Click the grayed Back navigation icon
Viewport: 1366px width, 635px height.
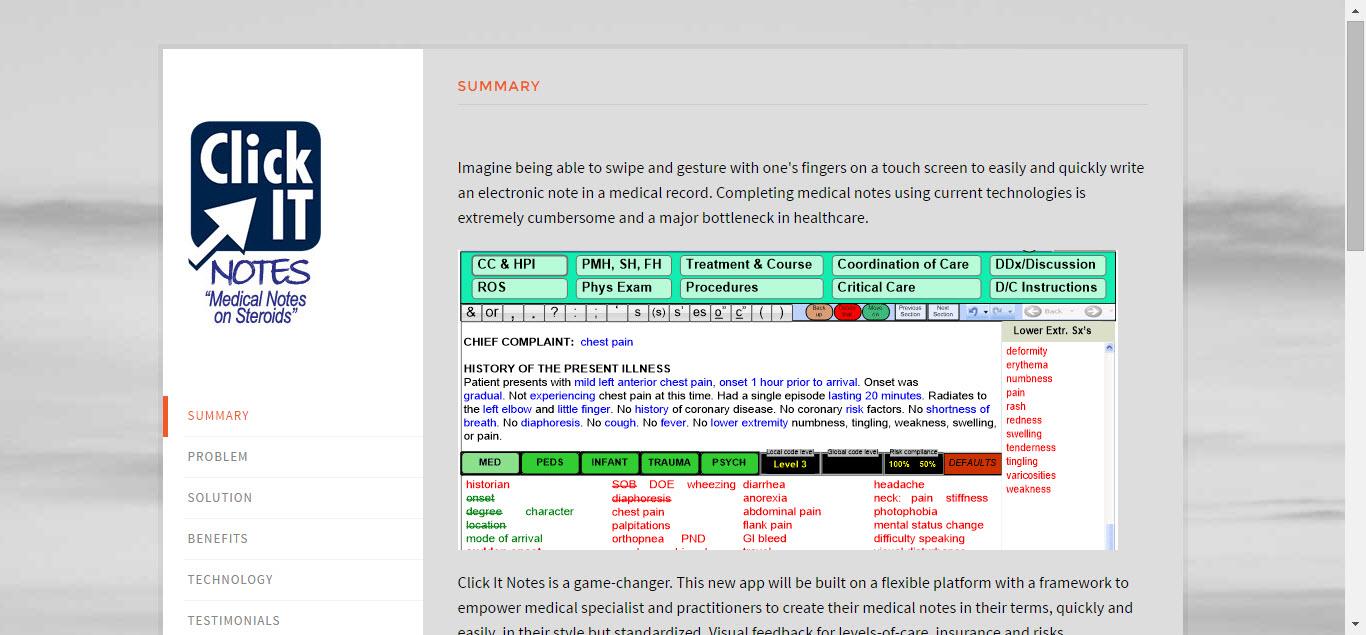1034,312
